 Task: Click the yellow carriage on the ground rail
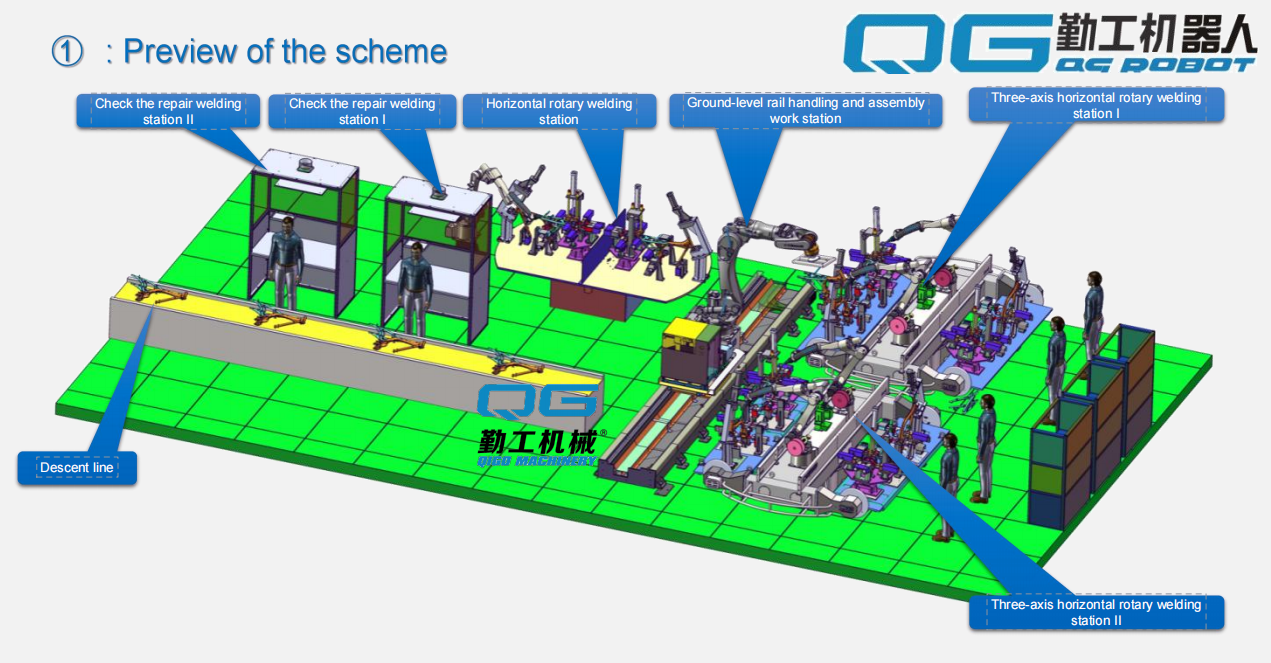pyautogui.click(x=692, y=350)
